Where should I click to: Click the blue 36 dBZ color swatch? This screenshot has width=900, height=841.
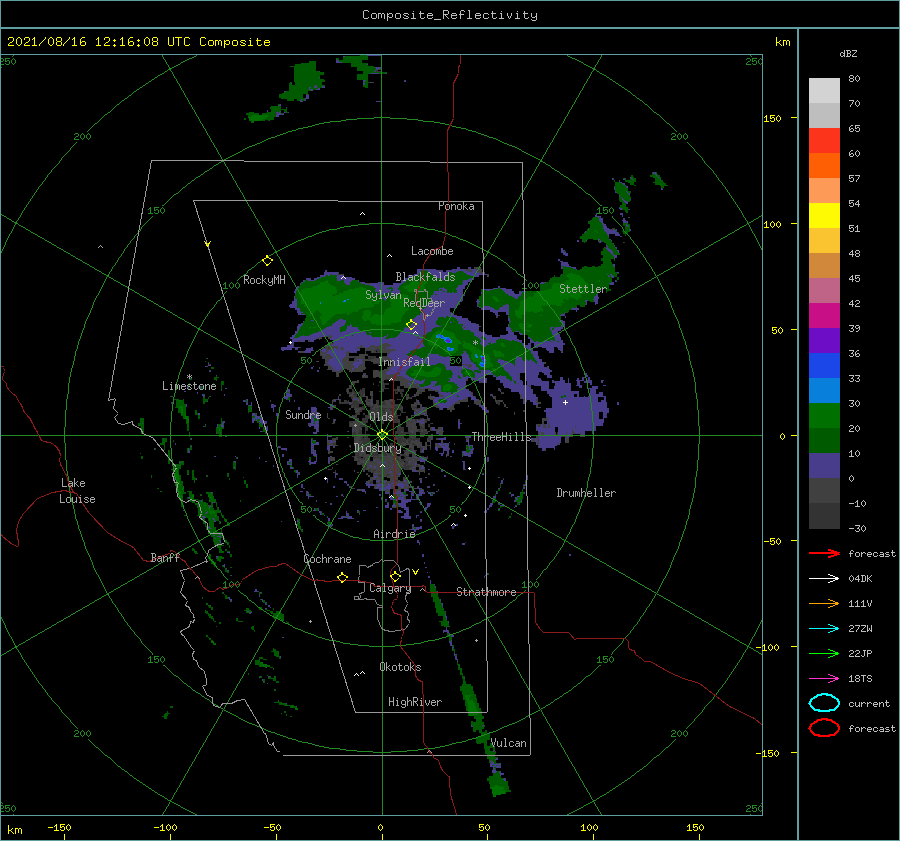pos(824,365)
